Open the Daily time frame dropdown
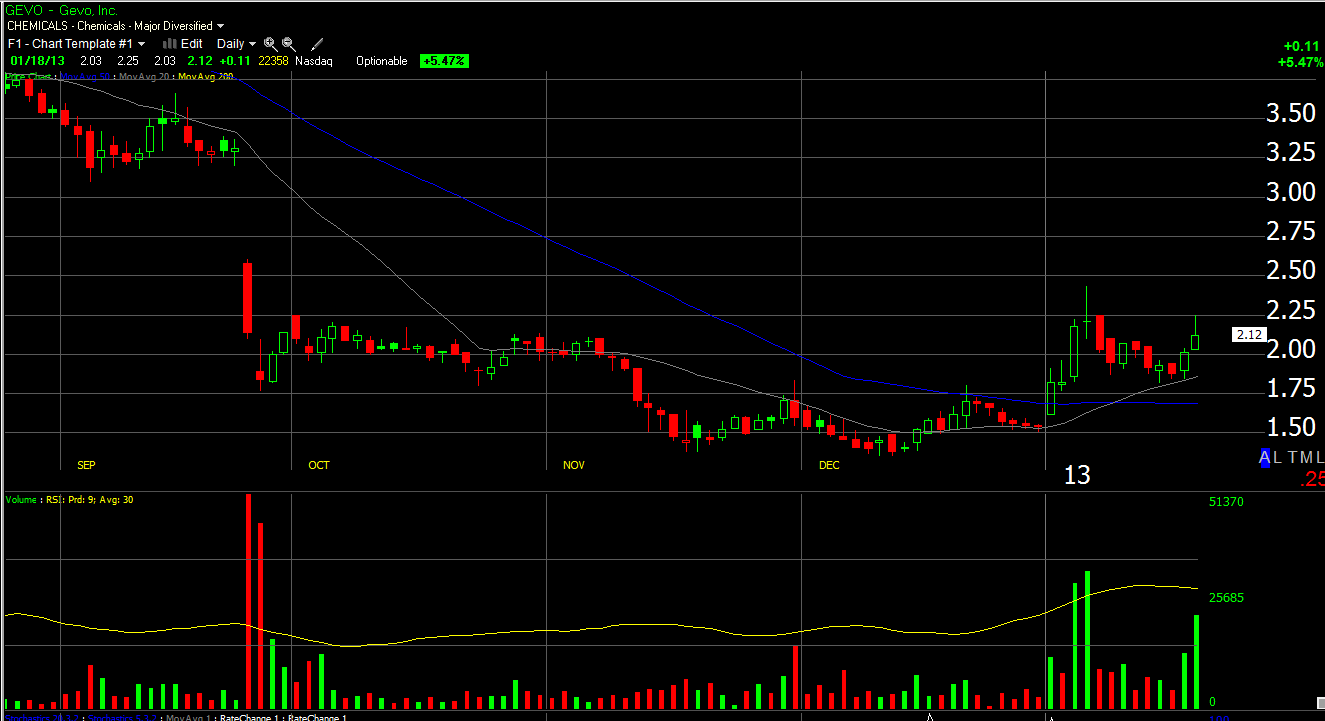 tap(236, 44)
